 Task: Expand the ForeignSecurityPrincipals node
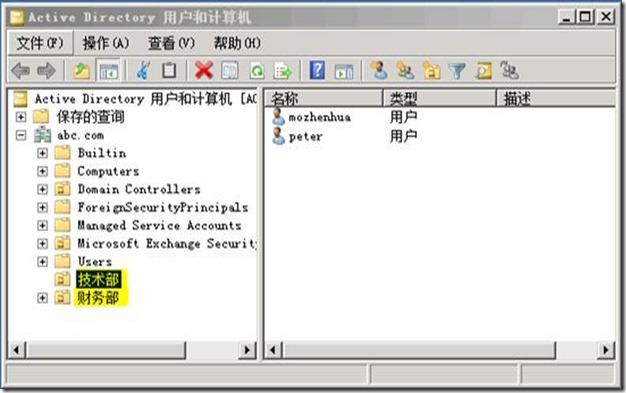point(42,208)
